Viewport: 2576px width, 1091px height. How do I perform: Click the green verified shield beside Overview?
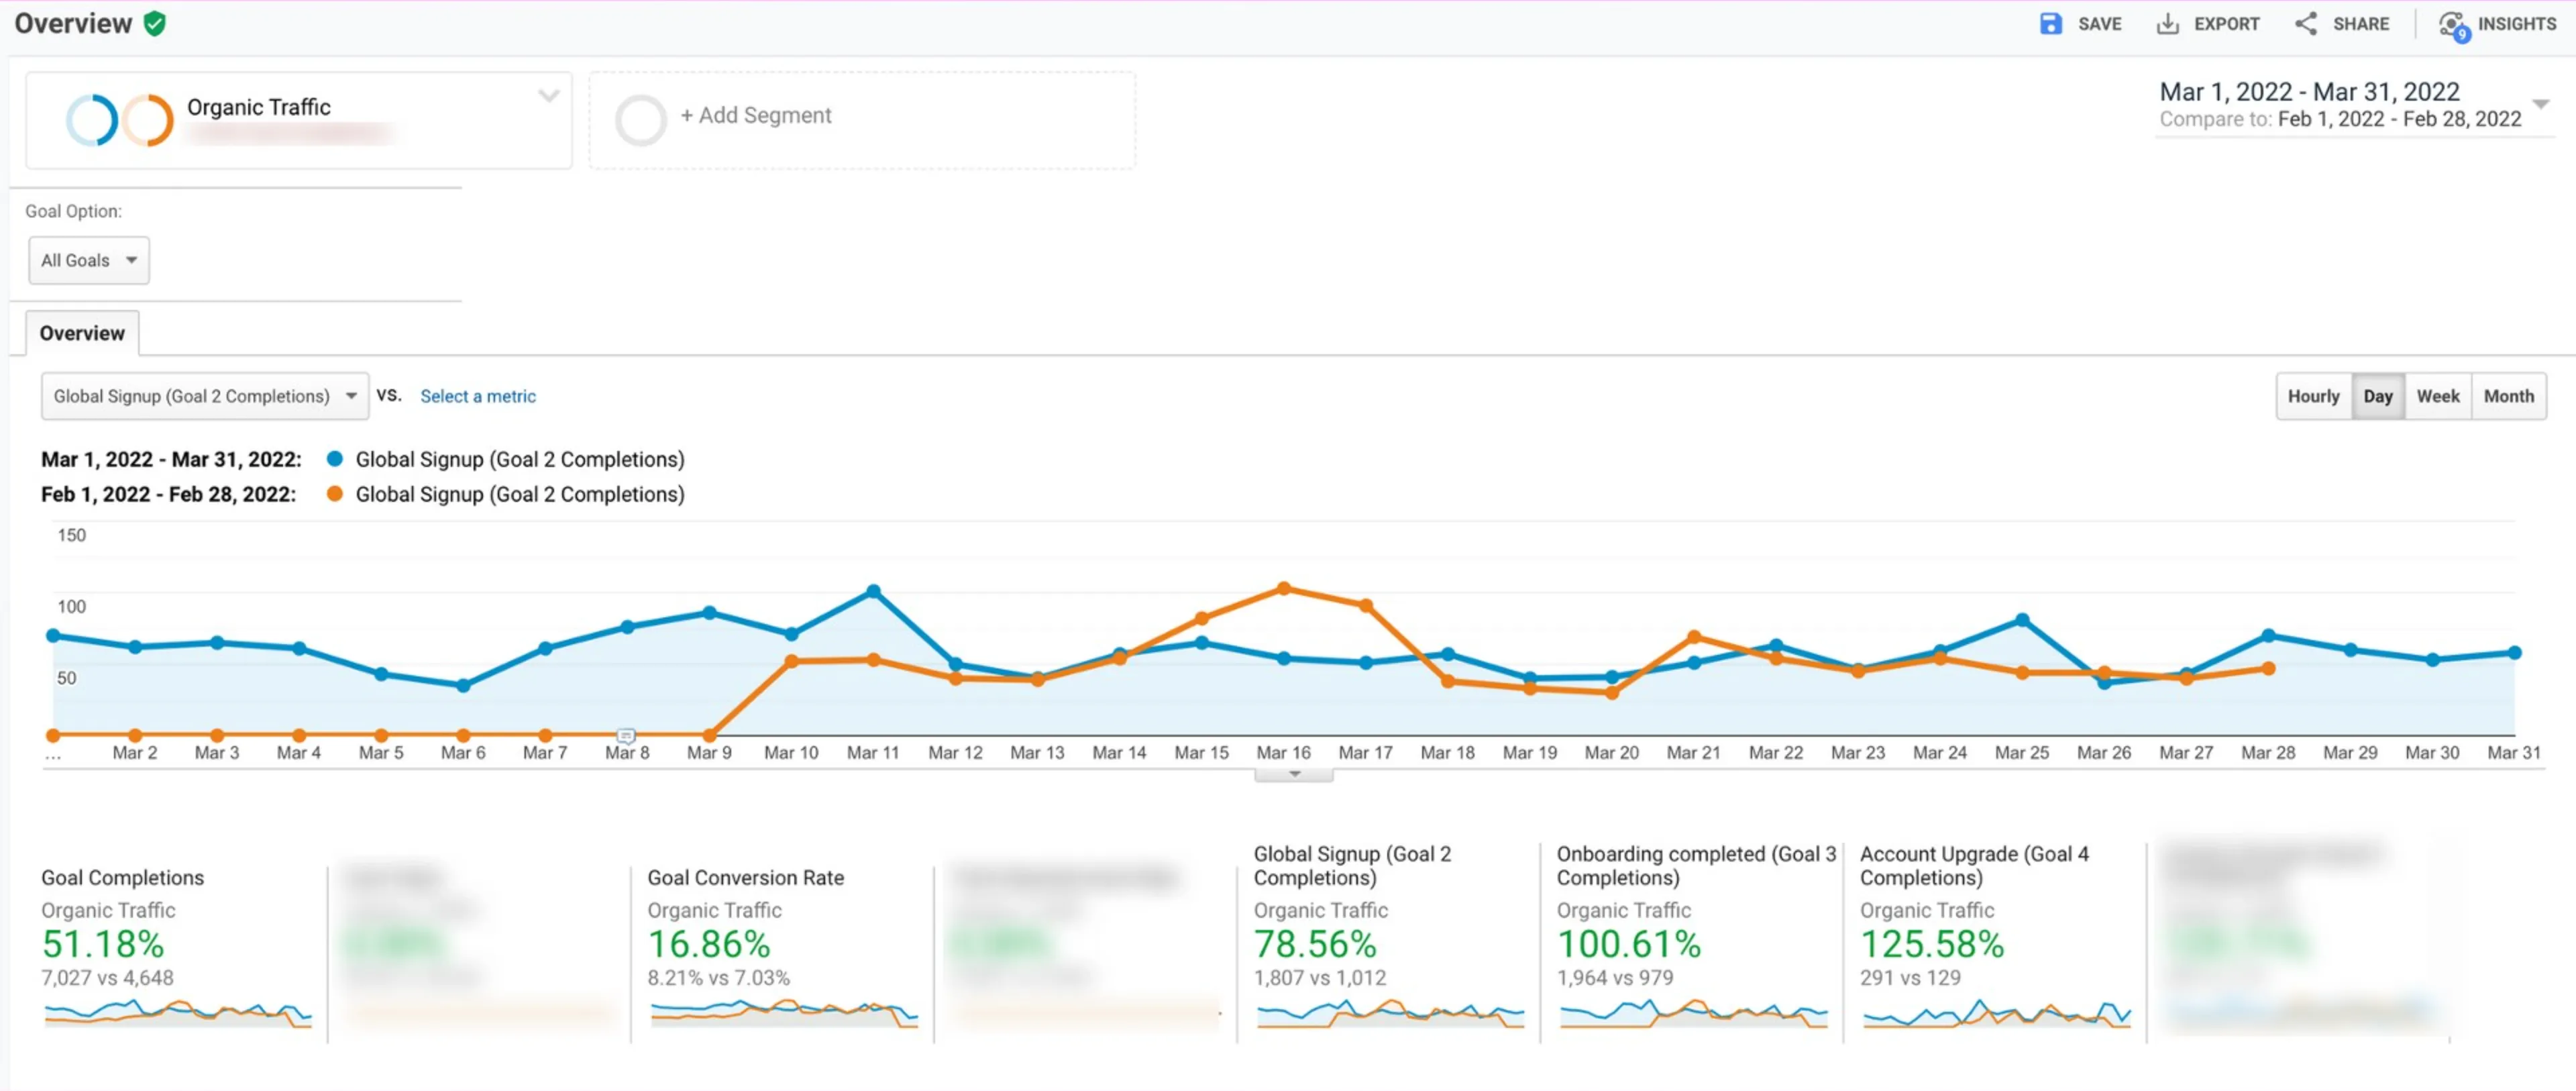pyautogui.click(x=154, y=24)
